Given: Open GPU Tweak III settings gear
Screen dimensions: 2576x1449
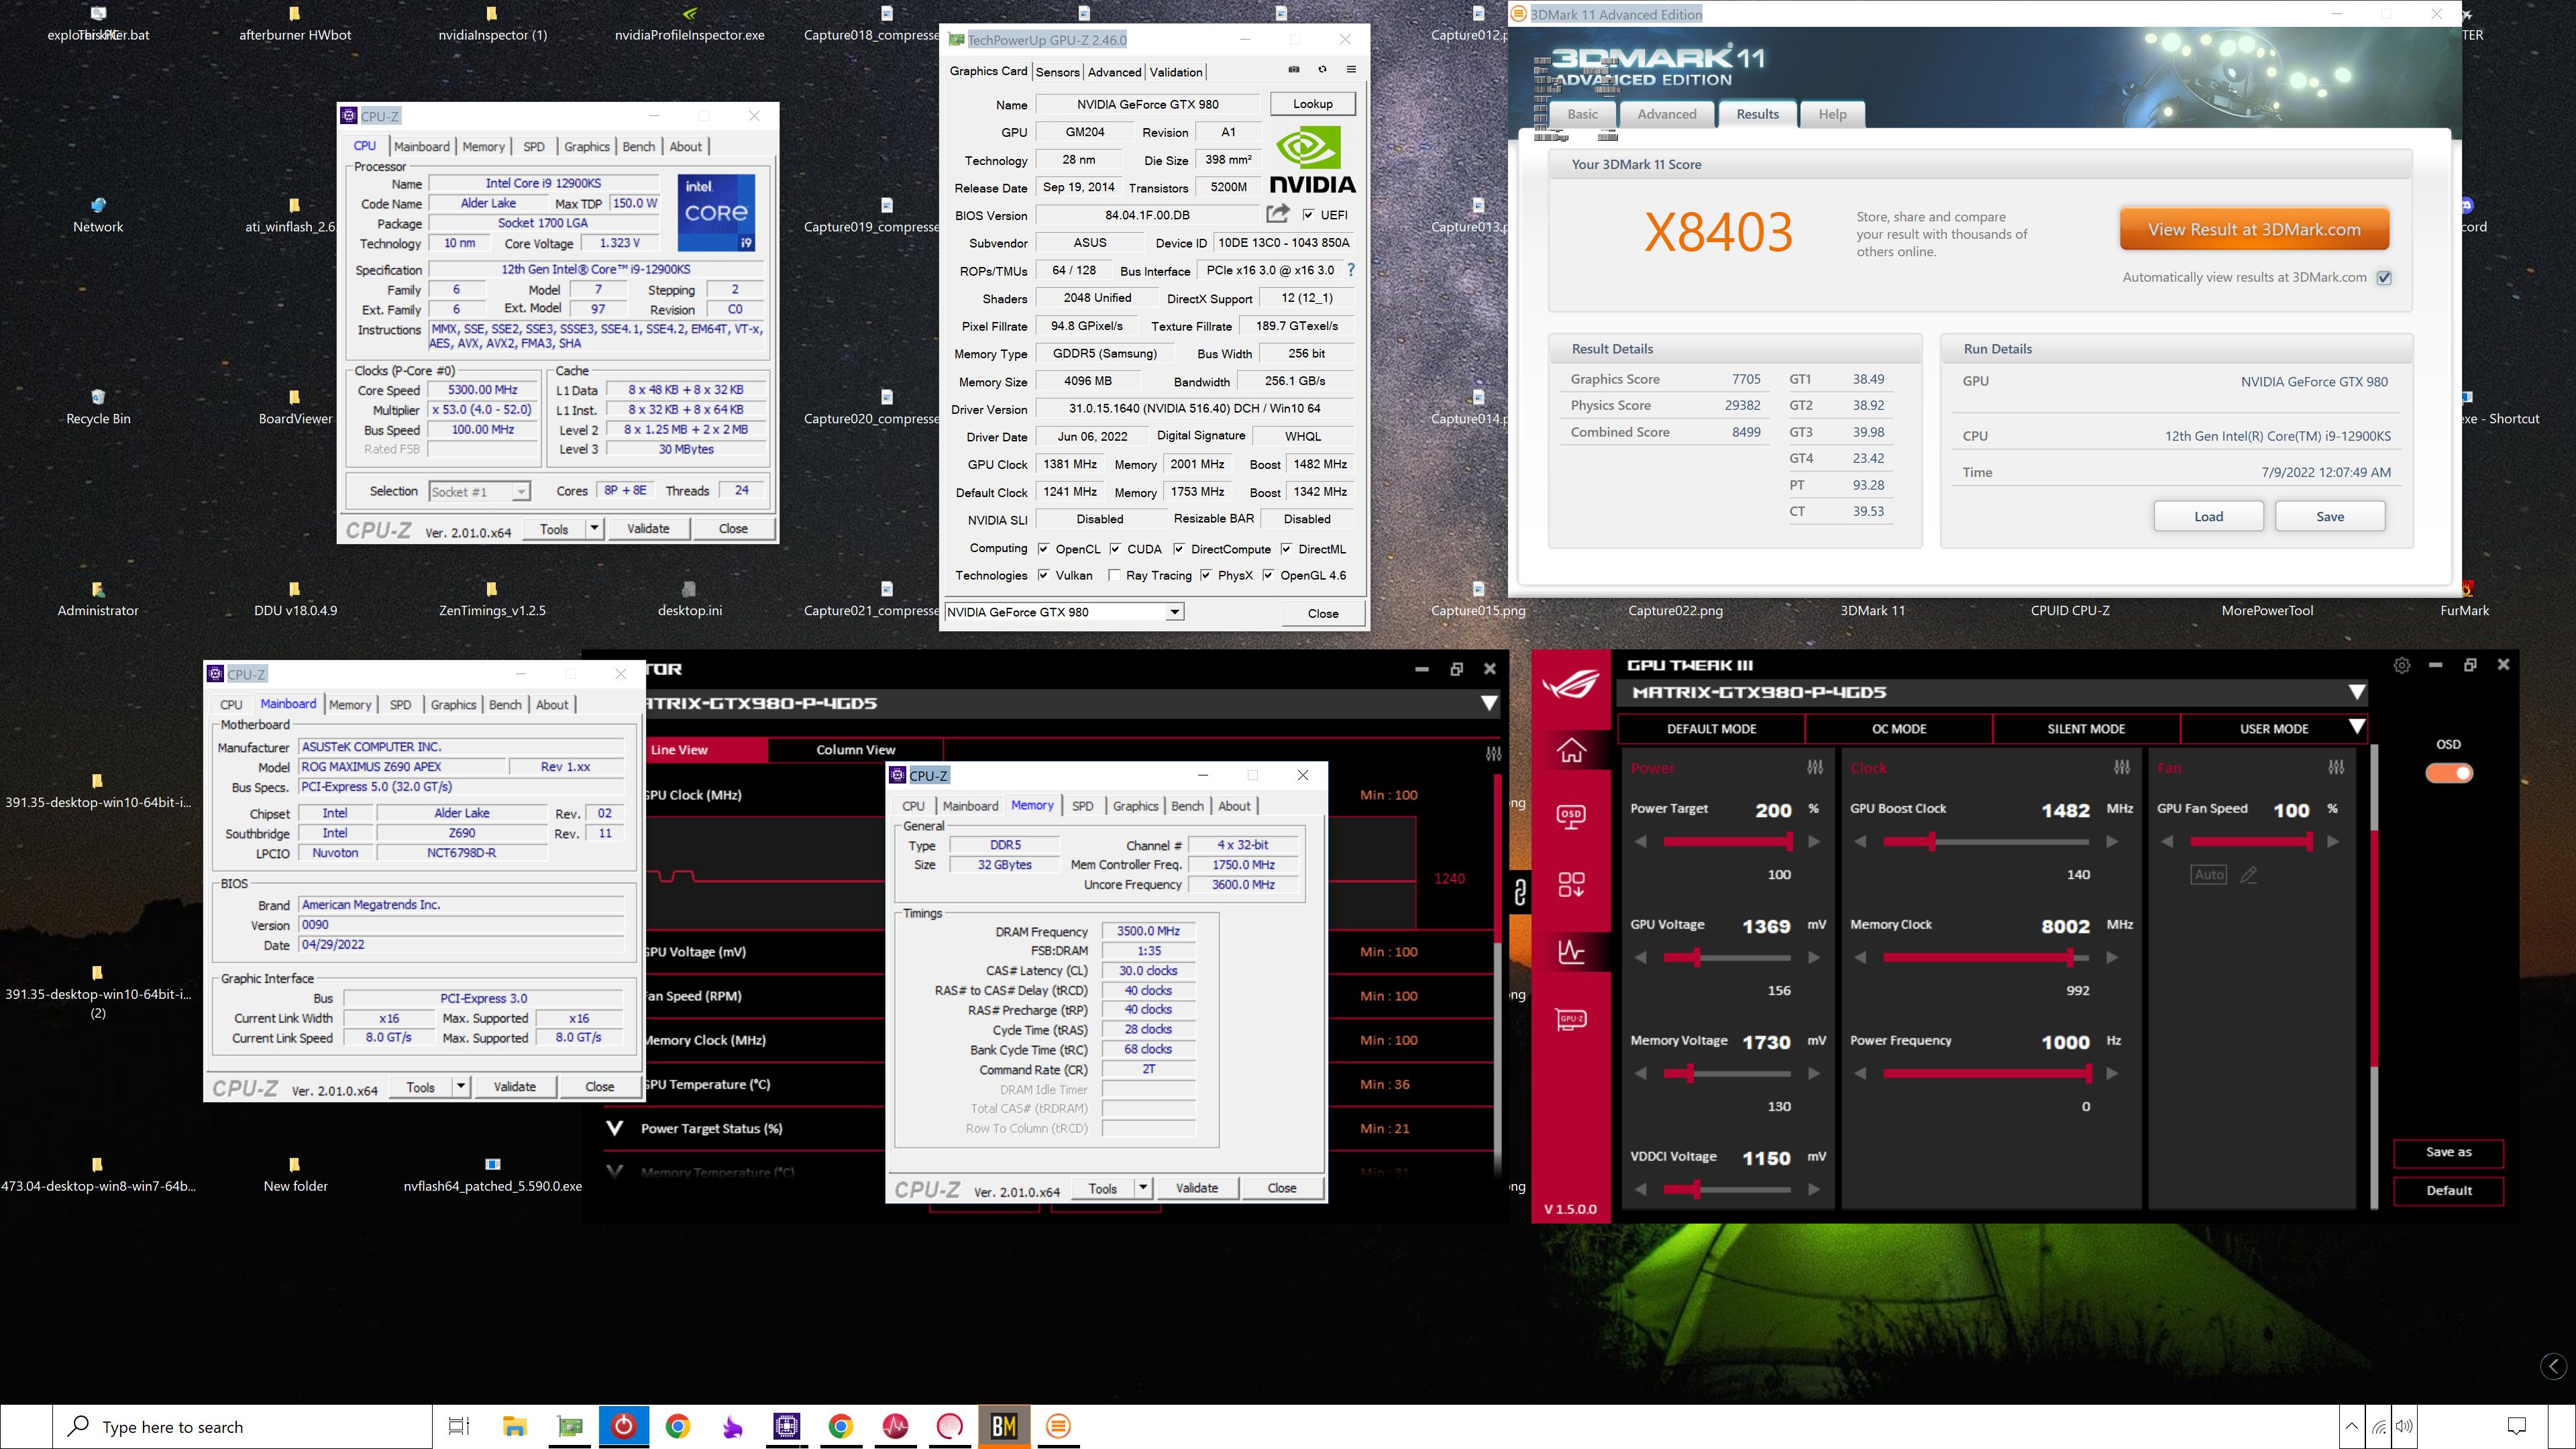Looking at the screenshot, I should [2402, 665].
